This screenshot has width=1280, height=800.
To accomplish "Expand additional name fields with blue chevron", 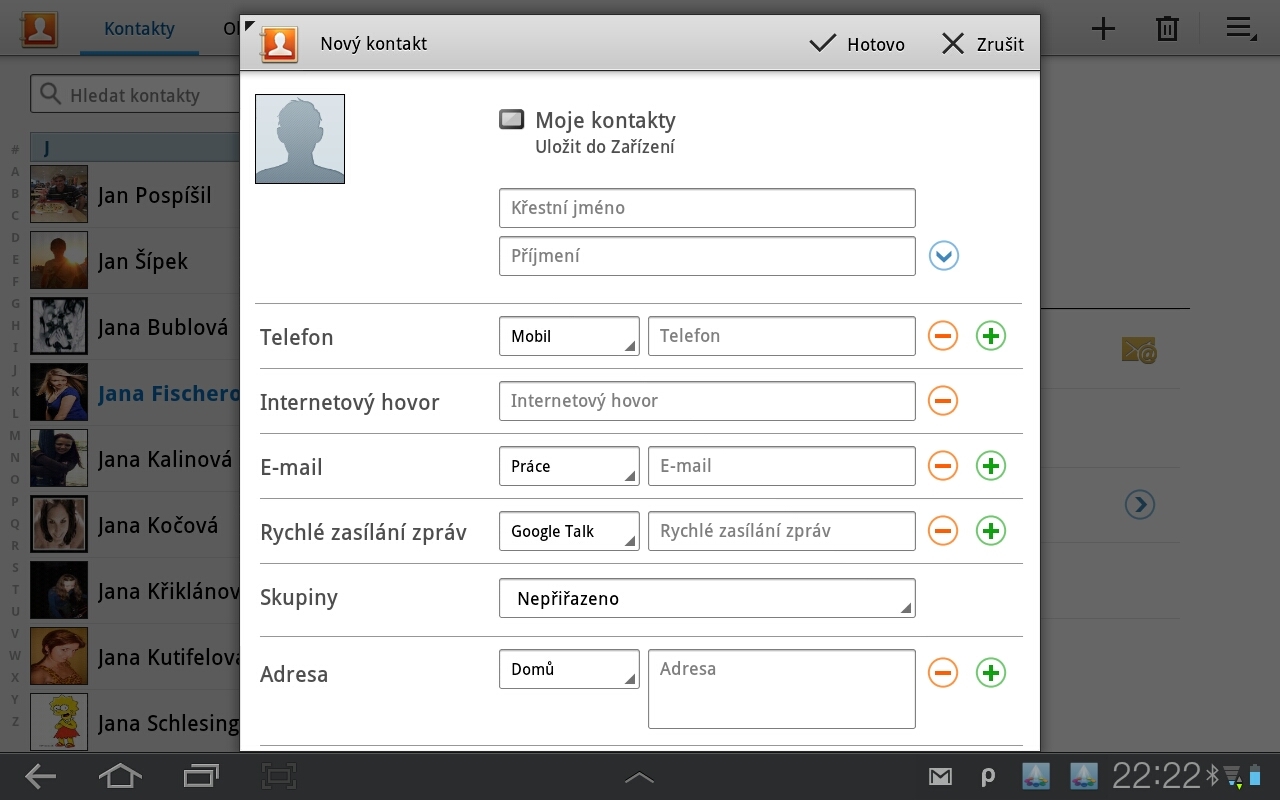I will (943, 256).
